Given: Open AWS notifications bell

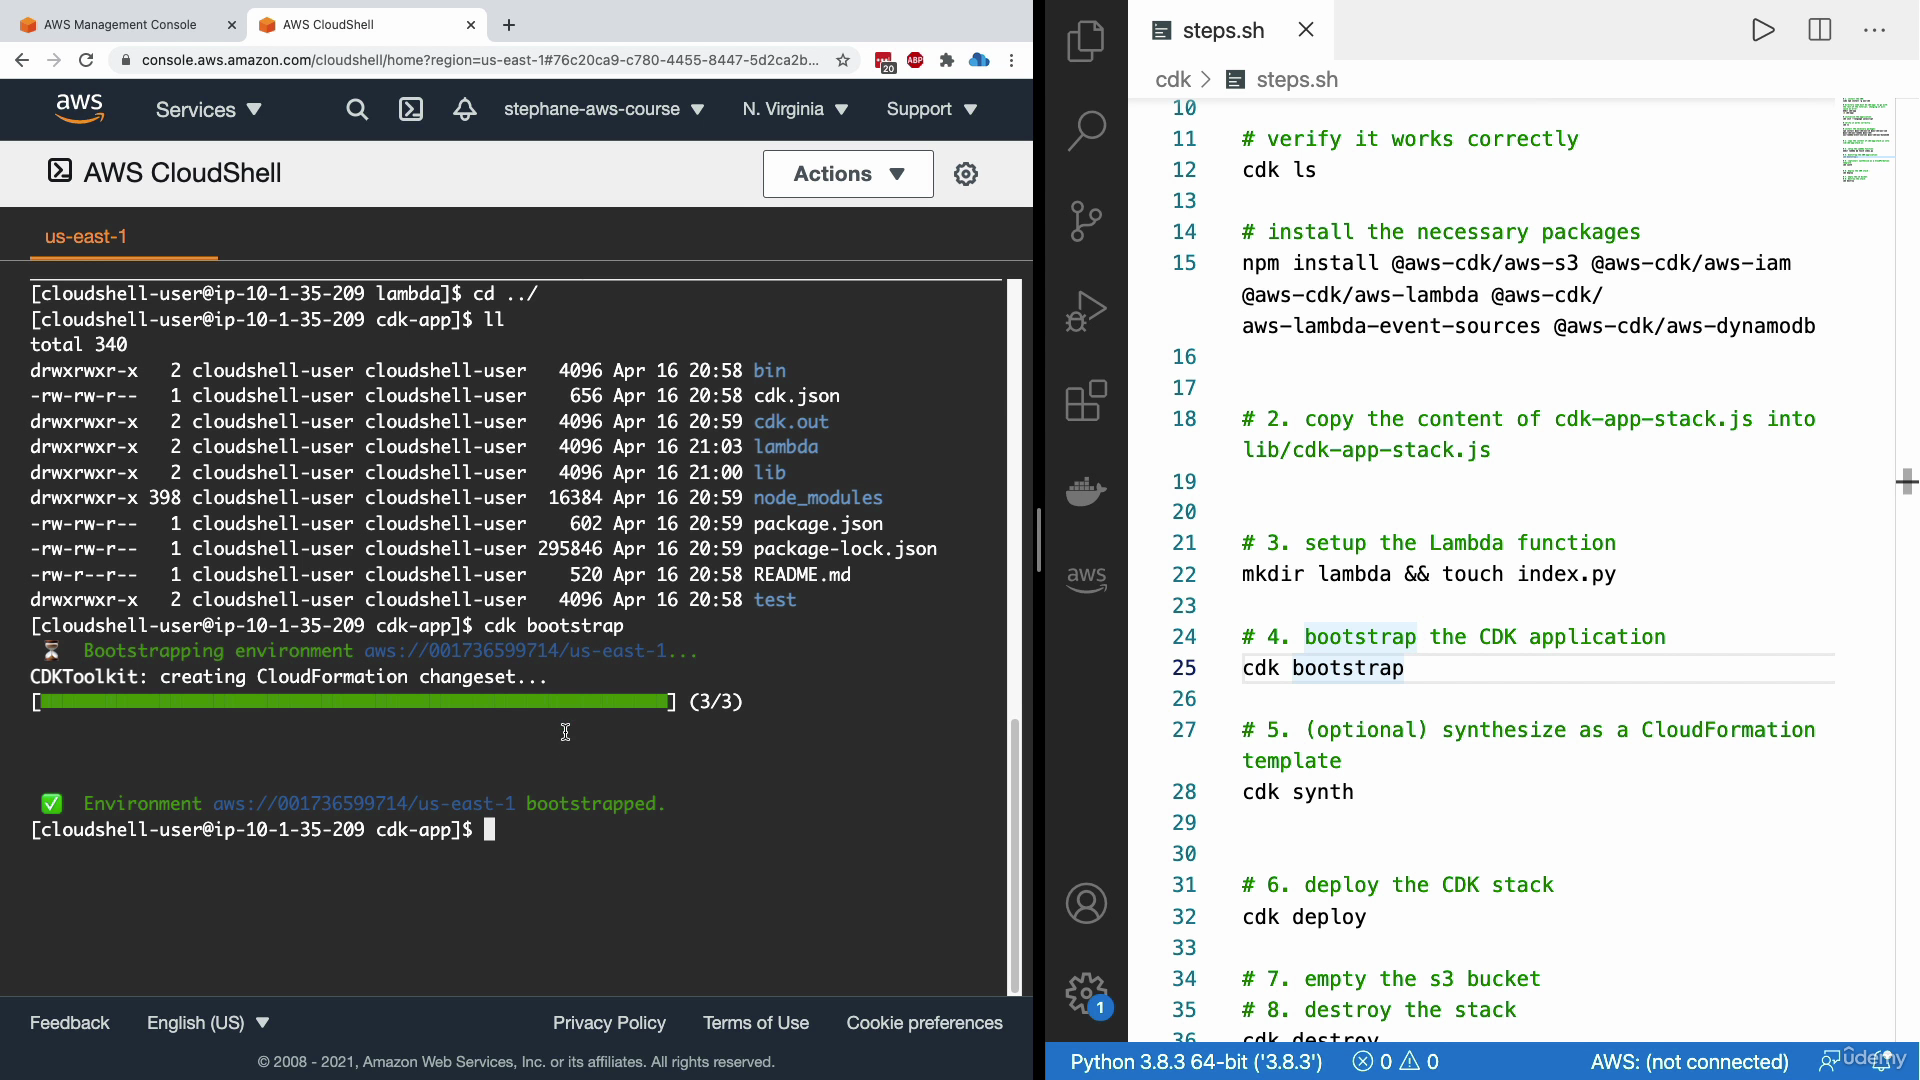Looking at the screenshot, I should click(465, 109).
